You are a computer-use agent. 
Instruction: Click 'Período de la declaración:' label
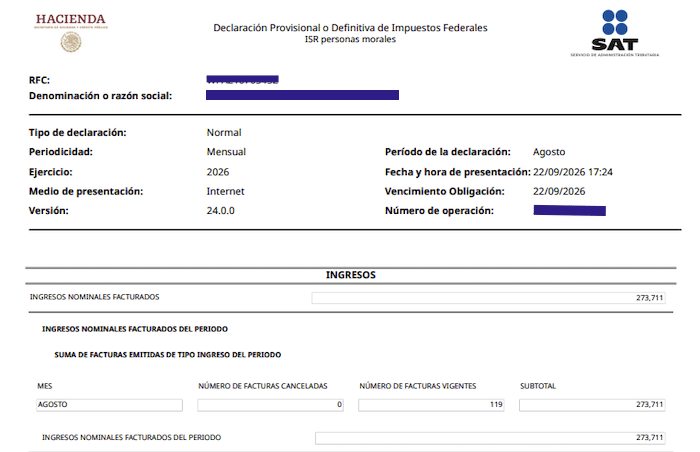click(x=448, y=152)
